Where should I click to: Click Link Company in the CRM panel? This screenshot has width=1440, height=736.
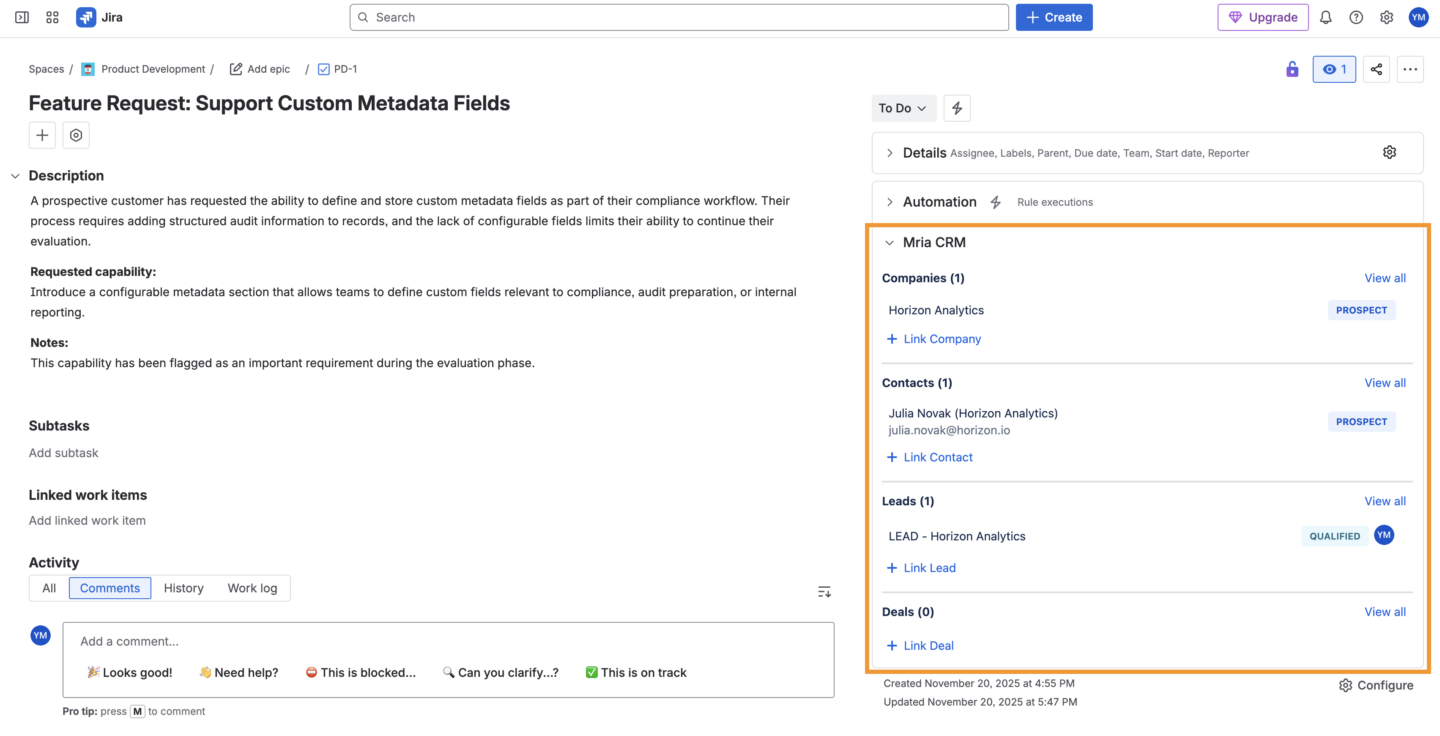[x=934, y=339]
